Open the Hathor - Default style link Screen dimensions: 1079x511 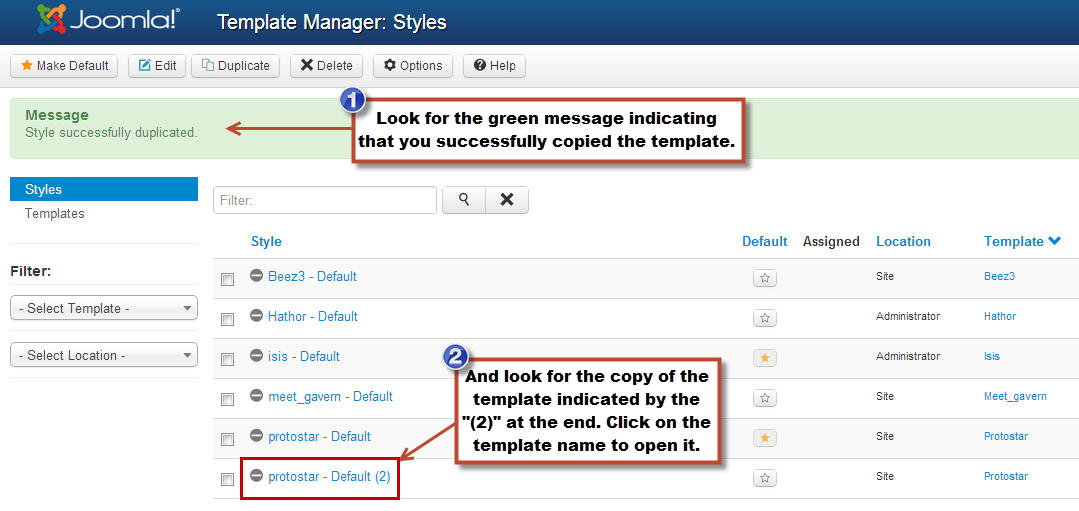click(313, 316)
